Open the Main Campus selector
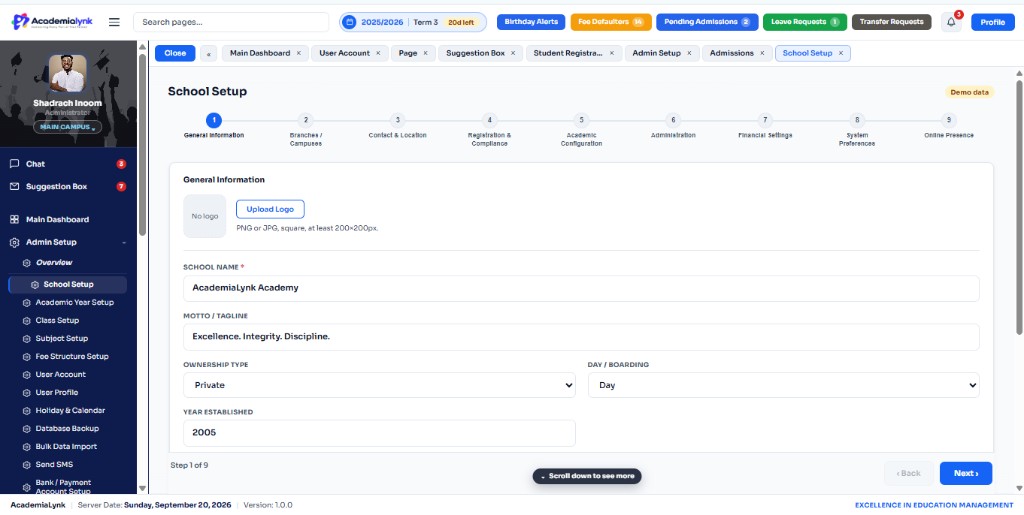This screenshot has height=515, width=1024. (x=68, y=127)
